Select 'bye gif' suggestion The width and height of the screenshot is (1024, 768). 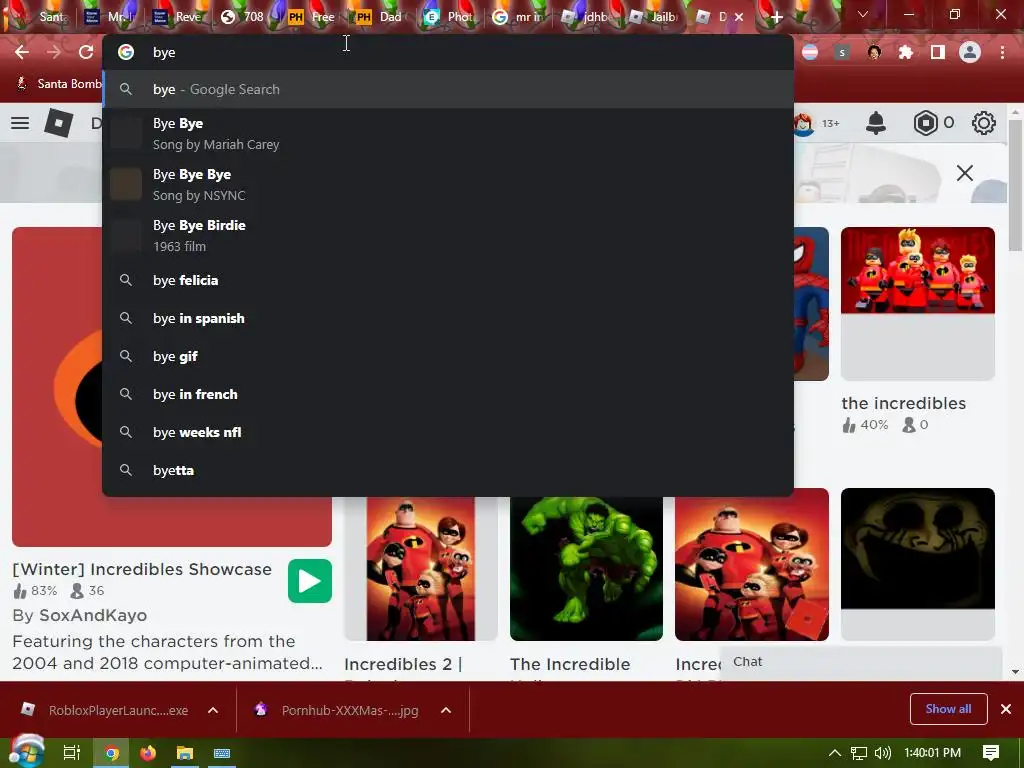tap(448, 356)
